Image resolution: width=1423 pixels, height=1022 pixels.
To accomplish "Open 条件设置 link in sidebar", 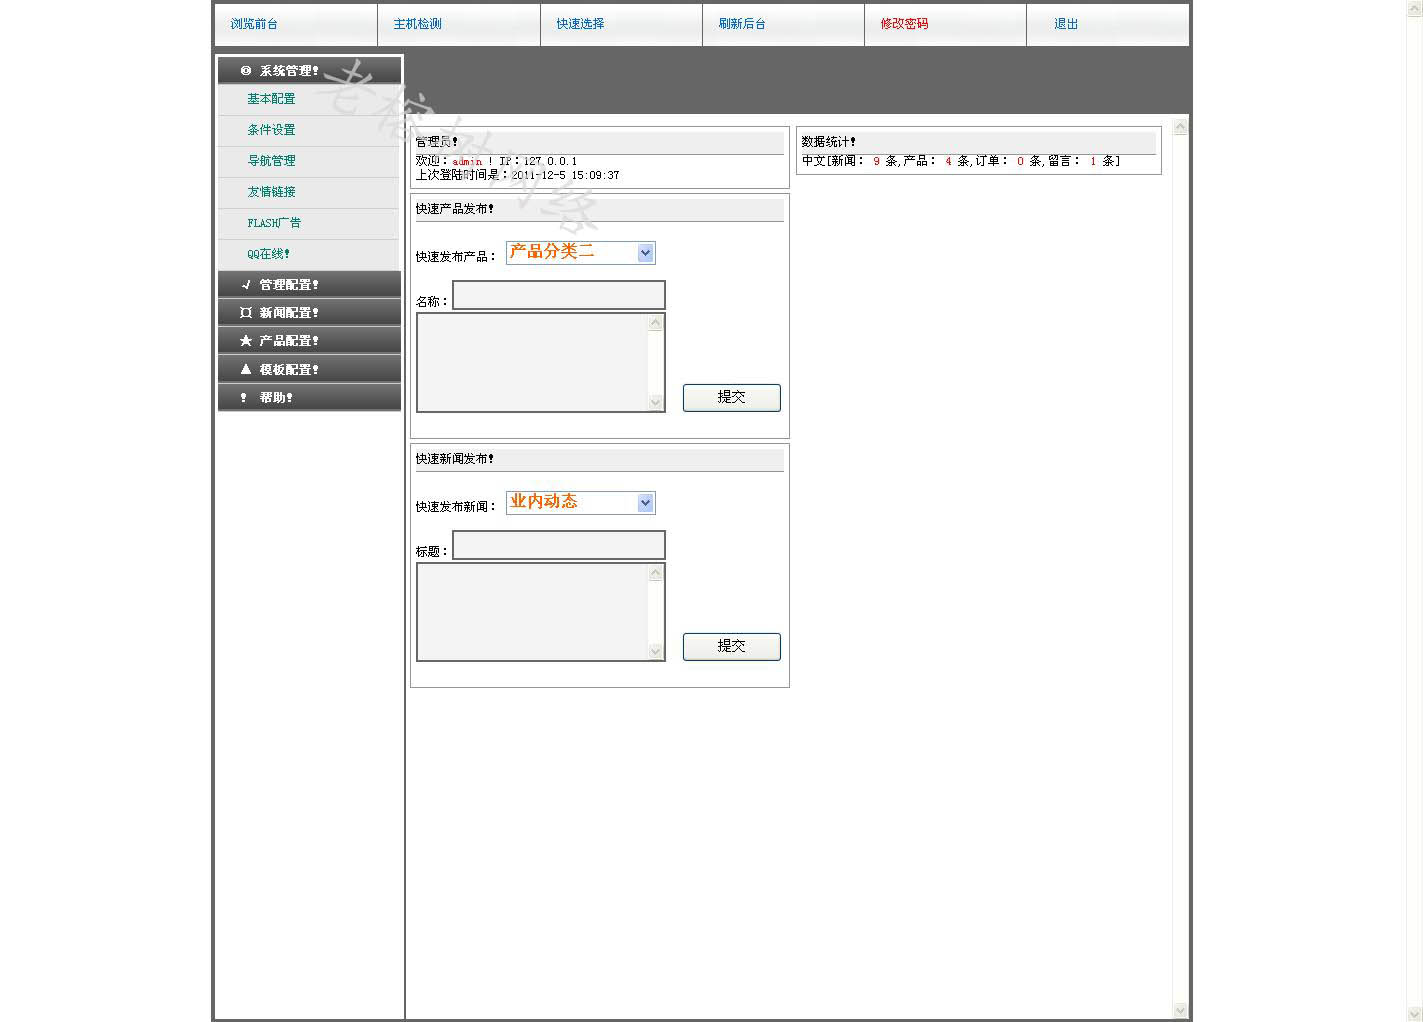I will coord(271,130).
